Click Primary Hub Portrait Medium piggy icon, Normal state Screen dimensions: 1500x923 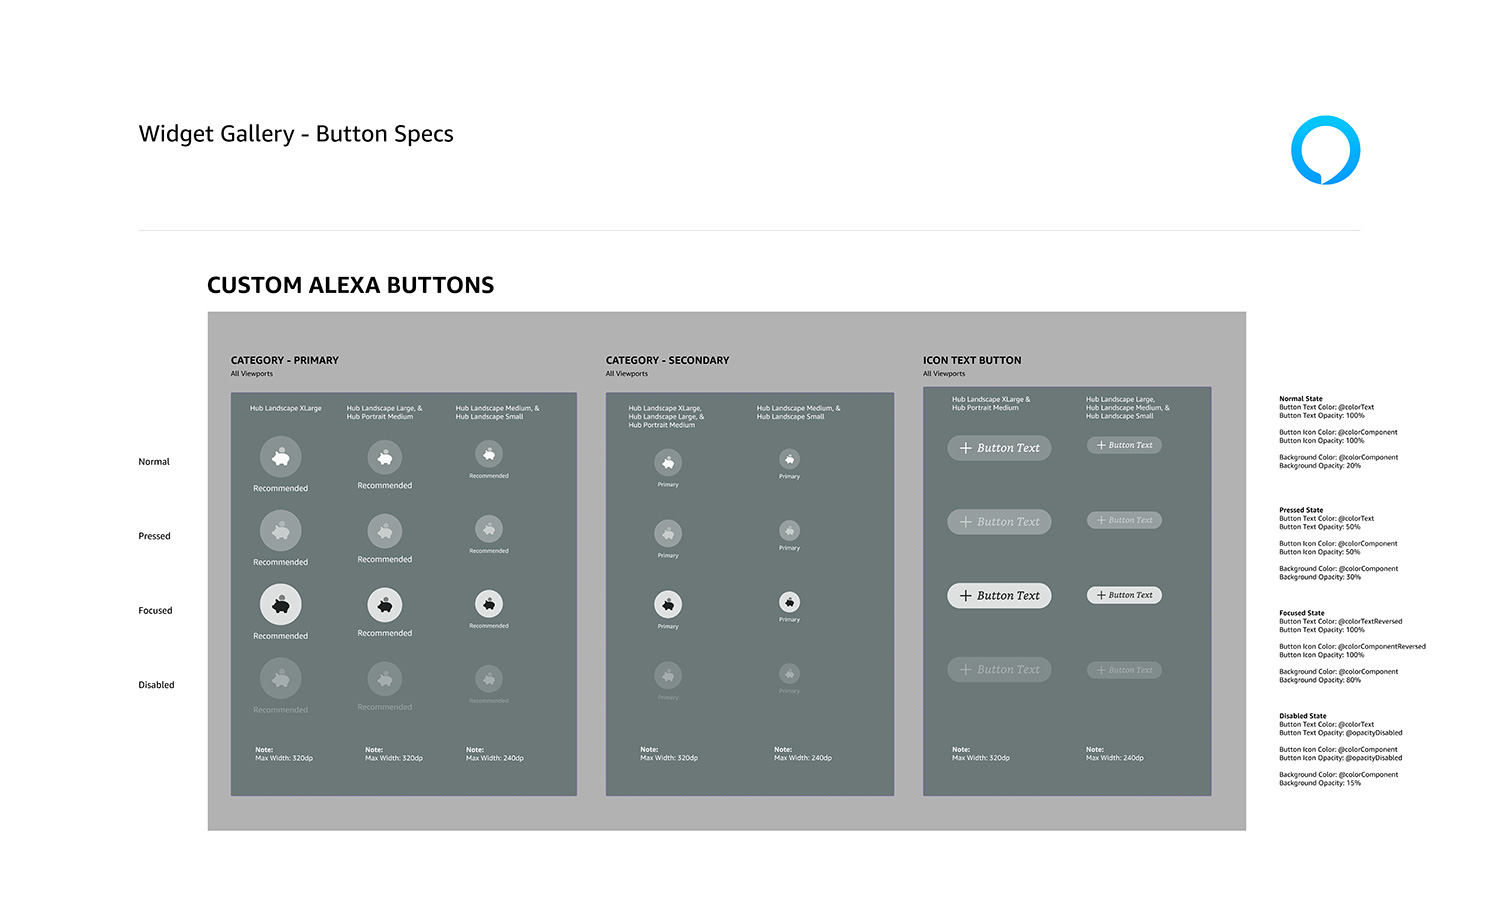(x=385, y=457)
